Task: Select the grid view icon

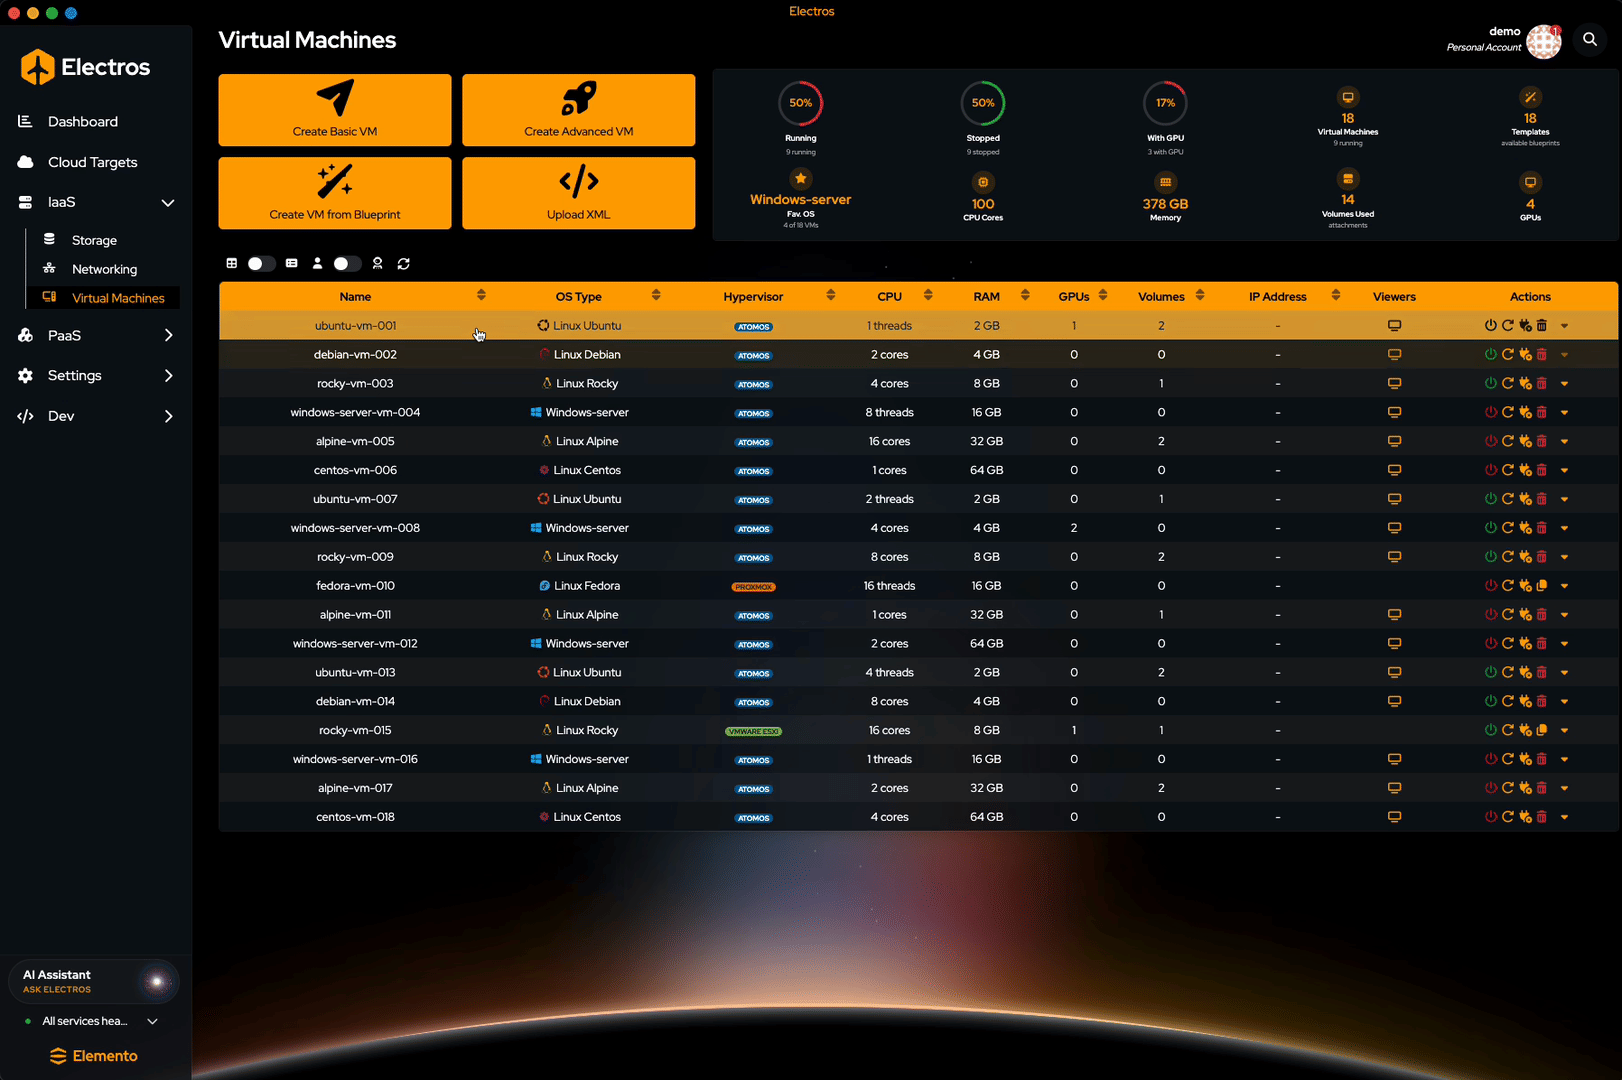Action: tap(231, 264)
